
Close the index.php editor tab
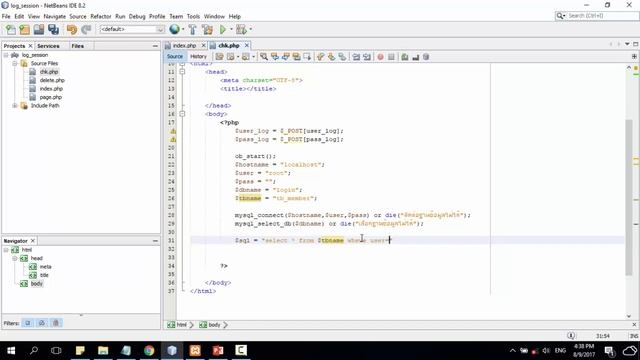coord(203,46)
